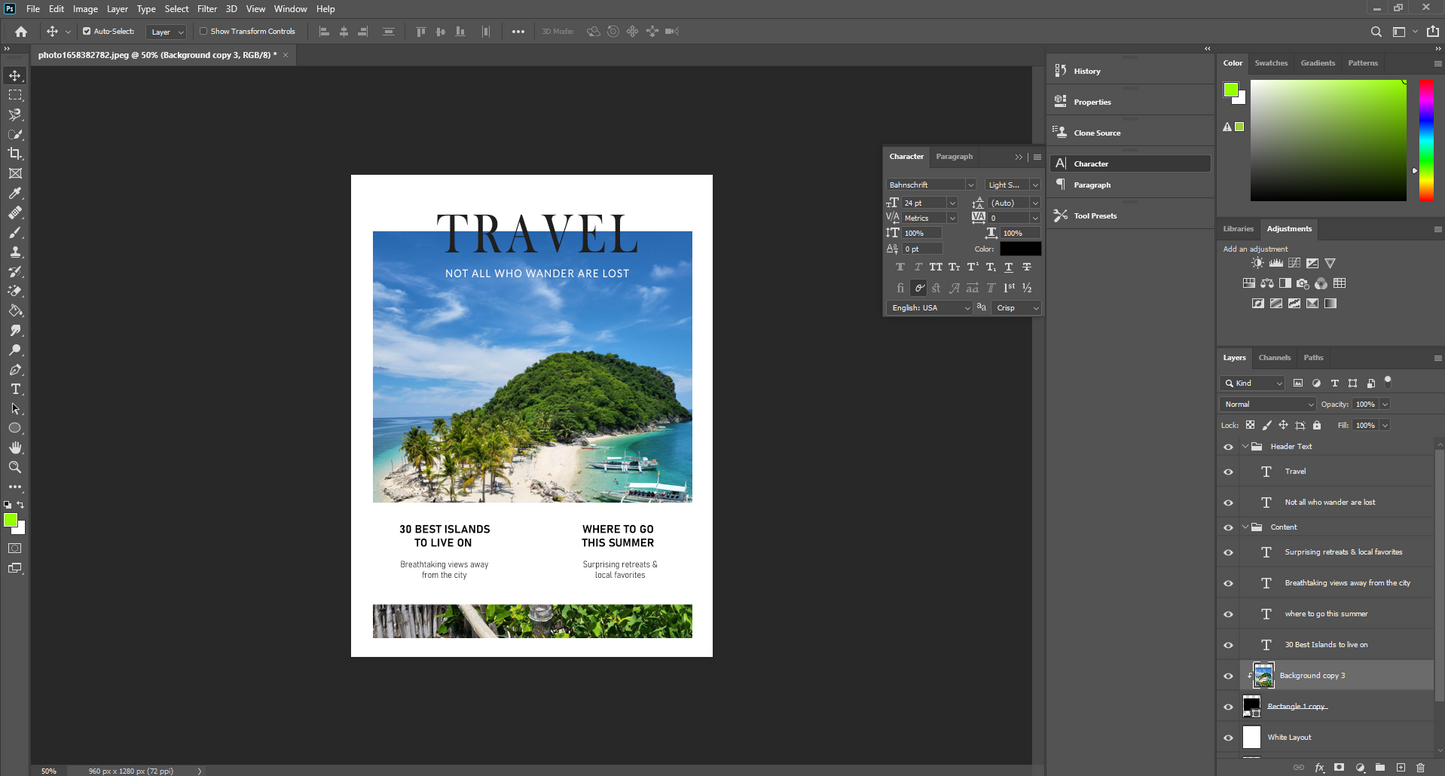
Task: Select the Eyedropper tool
Action: [15, 193]
